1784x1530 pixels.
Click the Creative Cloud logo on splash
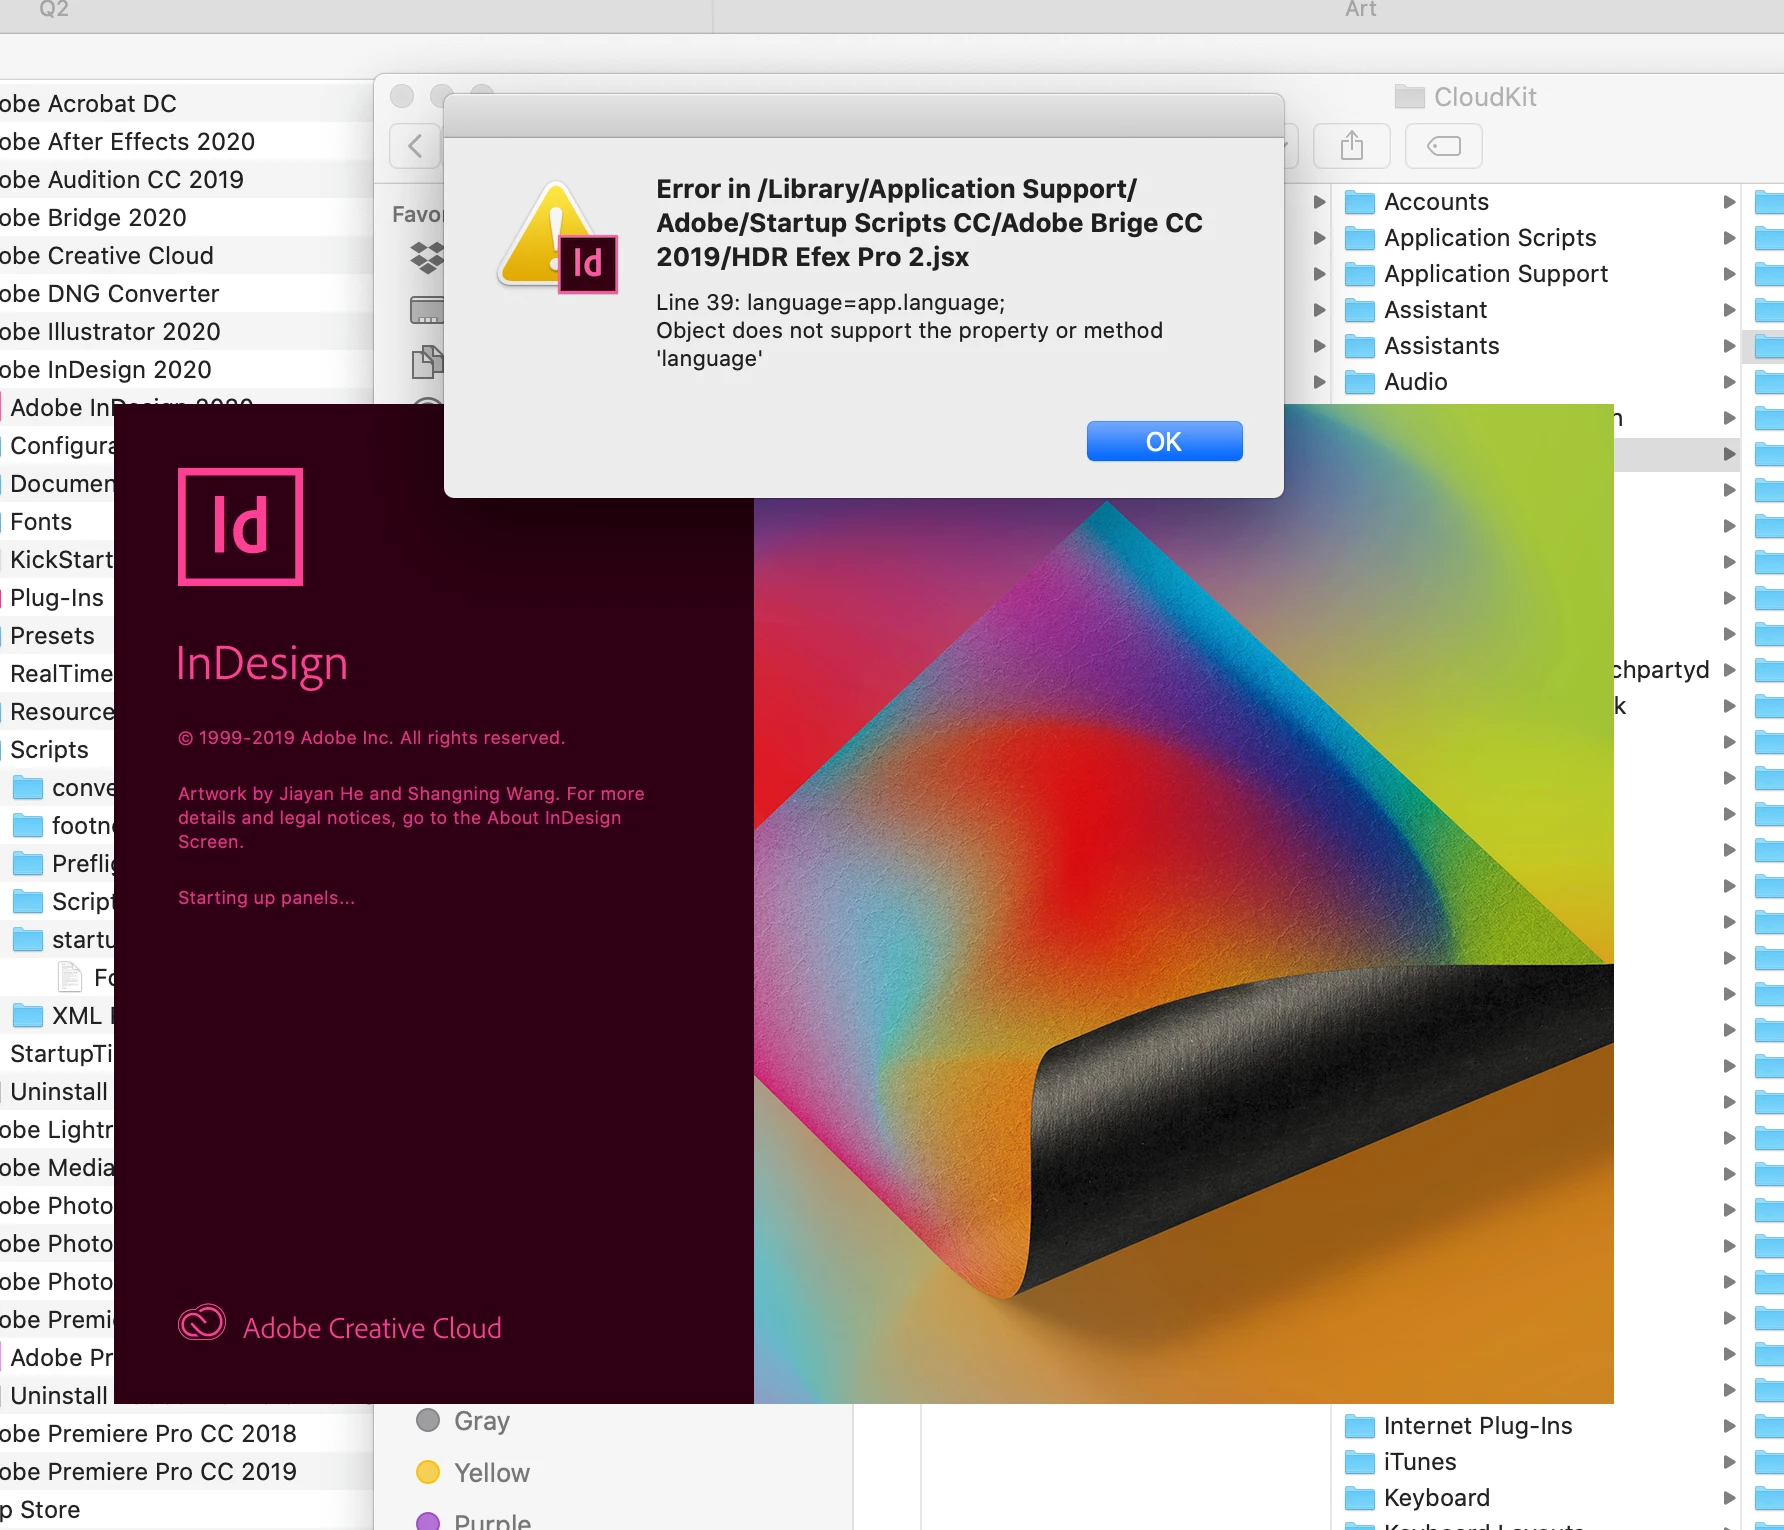tap(202, 1323)
